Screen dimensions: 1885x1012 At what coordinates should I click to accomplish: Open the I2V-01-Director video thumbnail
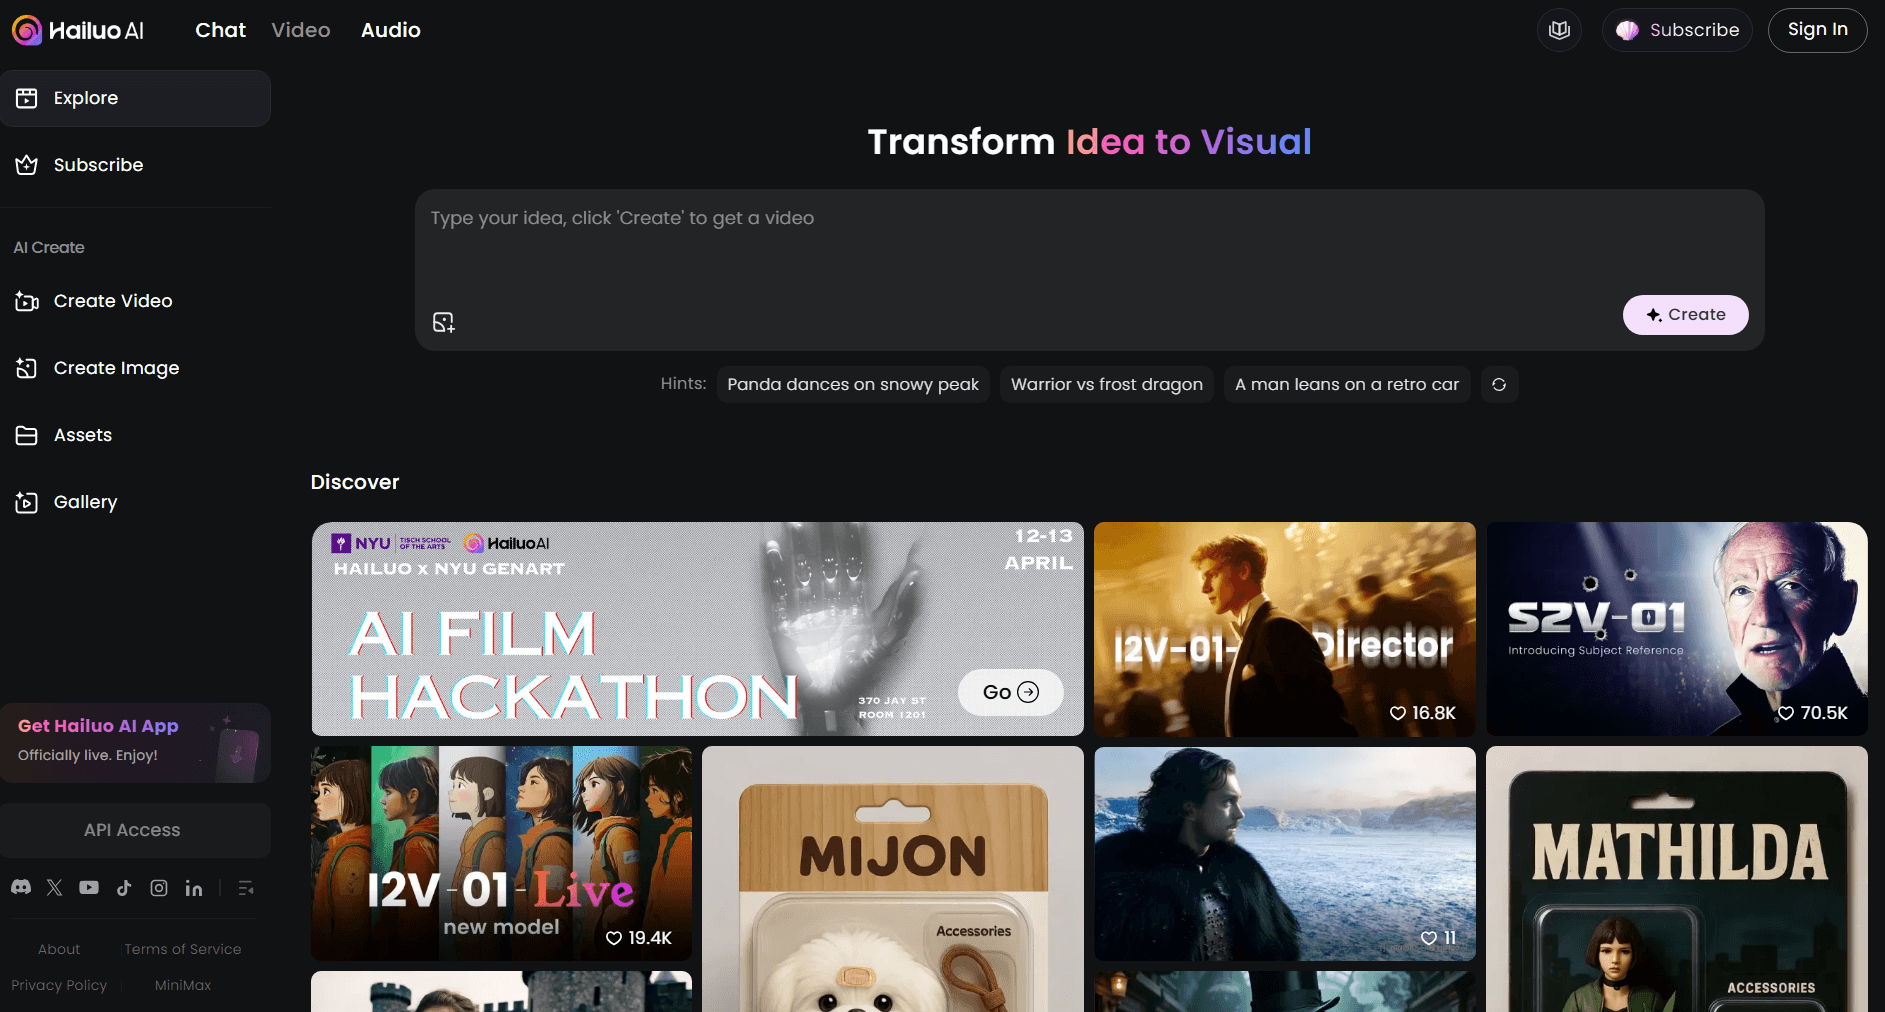click(1285, 629)
